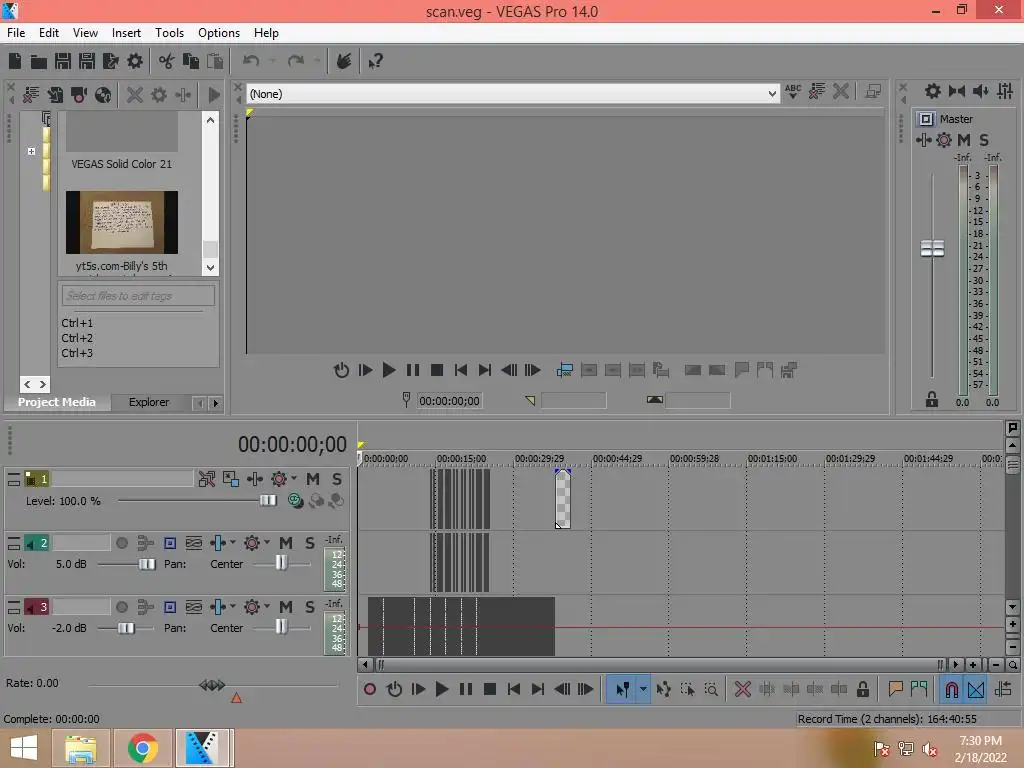Open track 2 automation settings dropdown
The width and height of the screenshot is (1024, 768).
(x=266, y=542)
